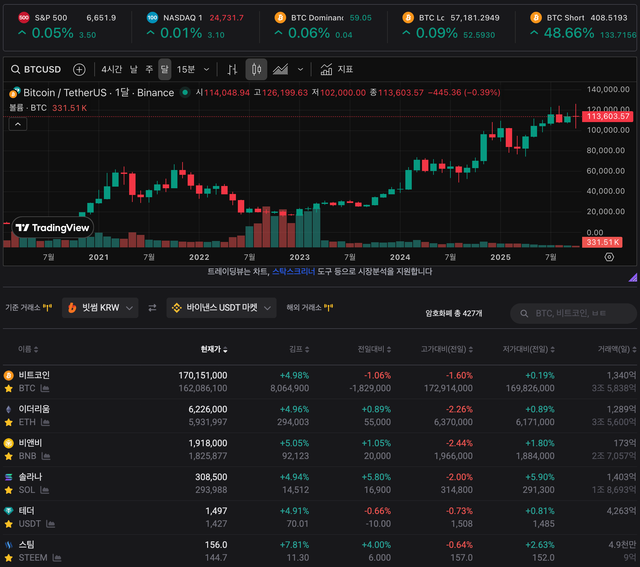The image size is (640, 567).
Task: Click the 기준 거래소 info icon
Action: pyautogui.click(x=47, y=308)
